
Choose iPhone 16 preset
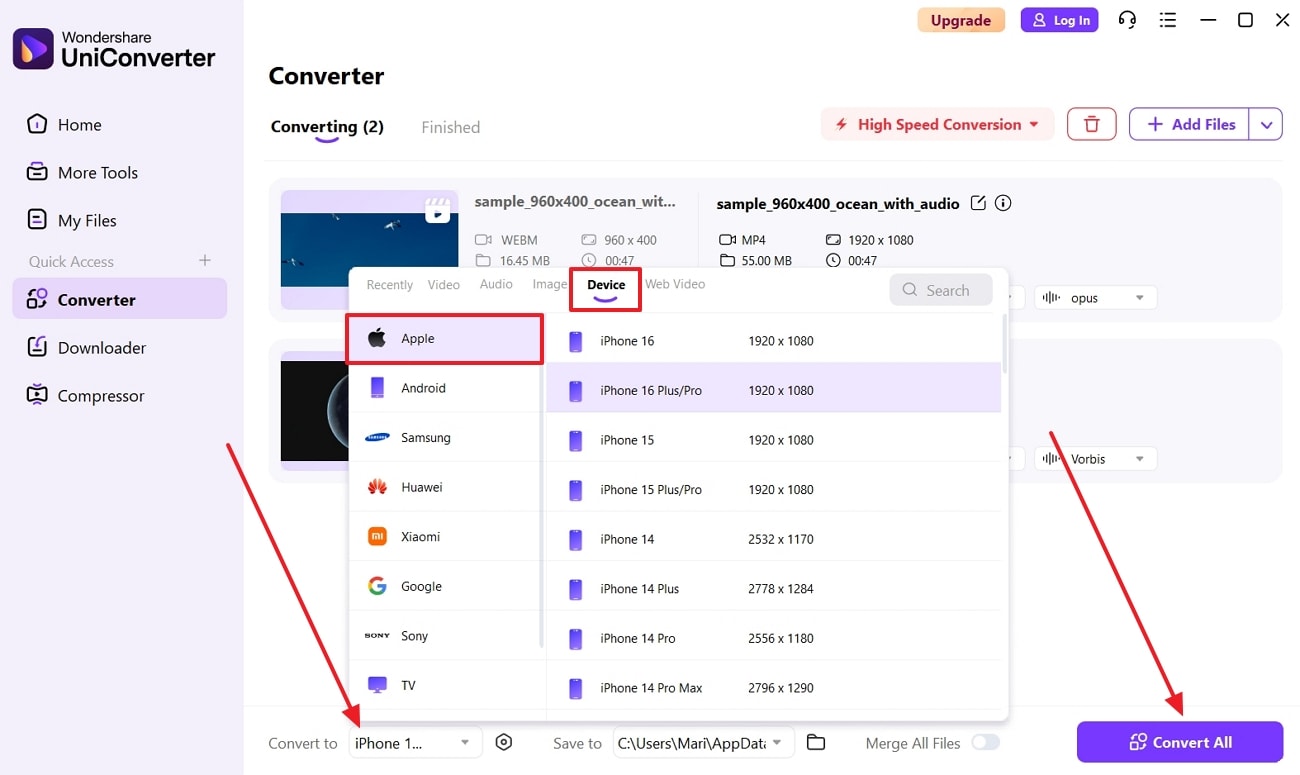(774, 341)
